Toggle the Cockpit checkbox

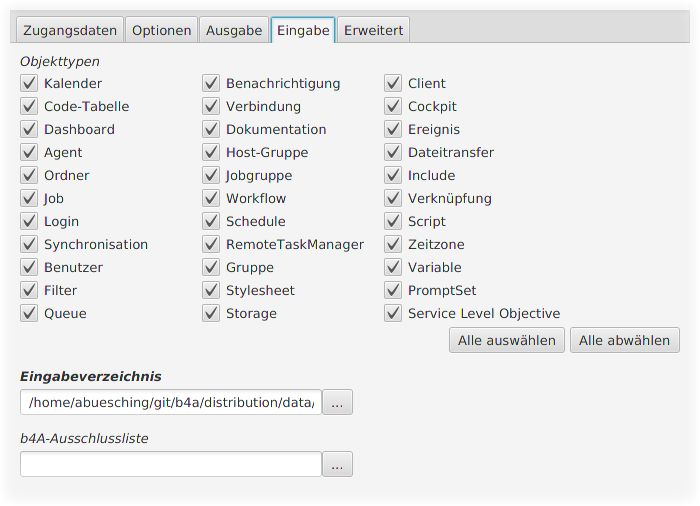pos(393,107)
